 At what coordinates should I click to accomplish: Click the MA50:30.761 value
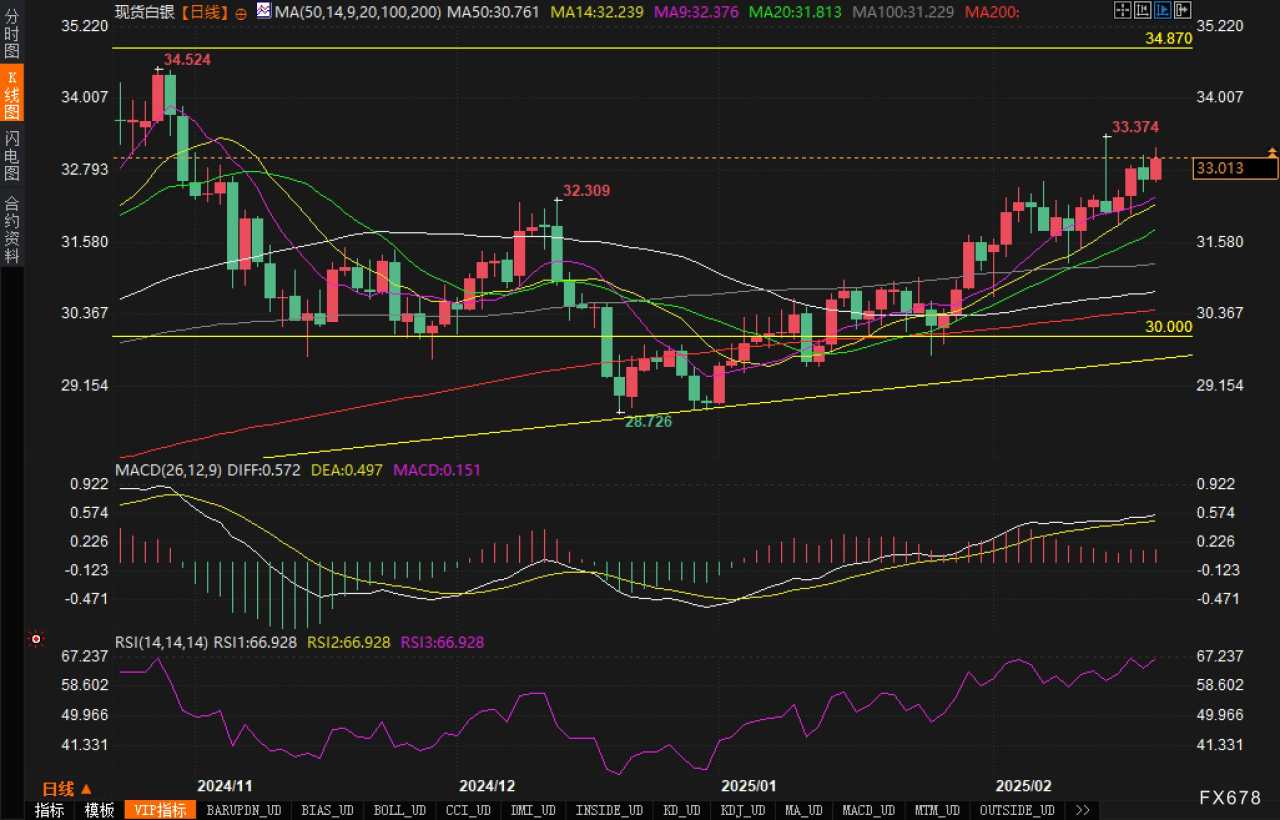pos(493,12)
